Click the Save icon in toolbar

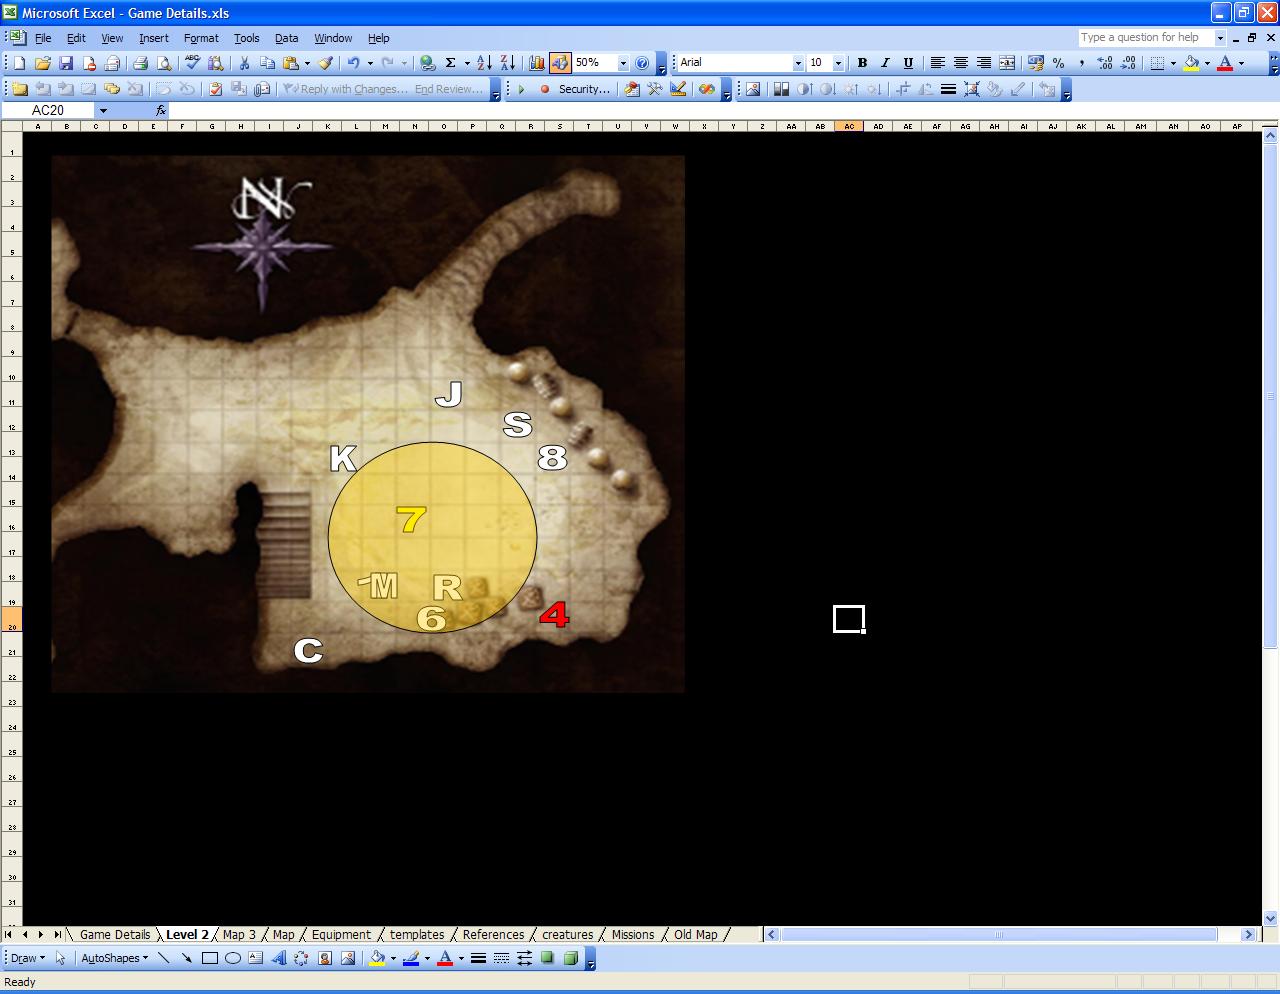pyautogui.click(x=66, y=63)
